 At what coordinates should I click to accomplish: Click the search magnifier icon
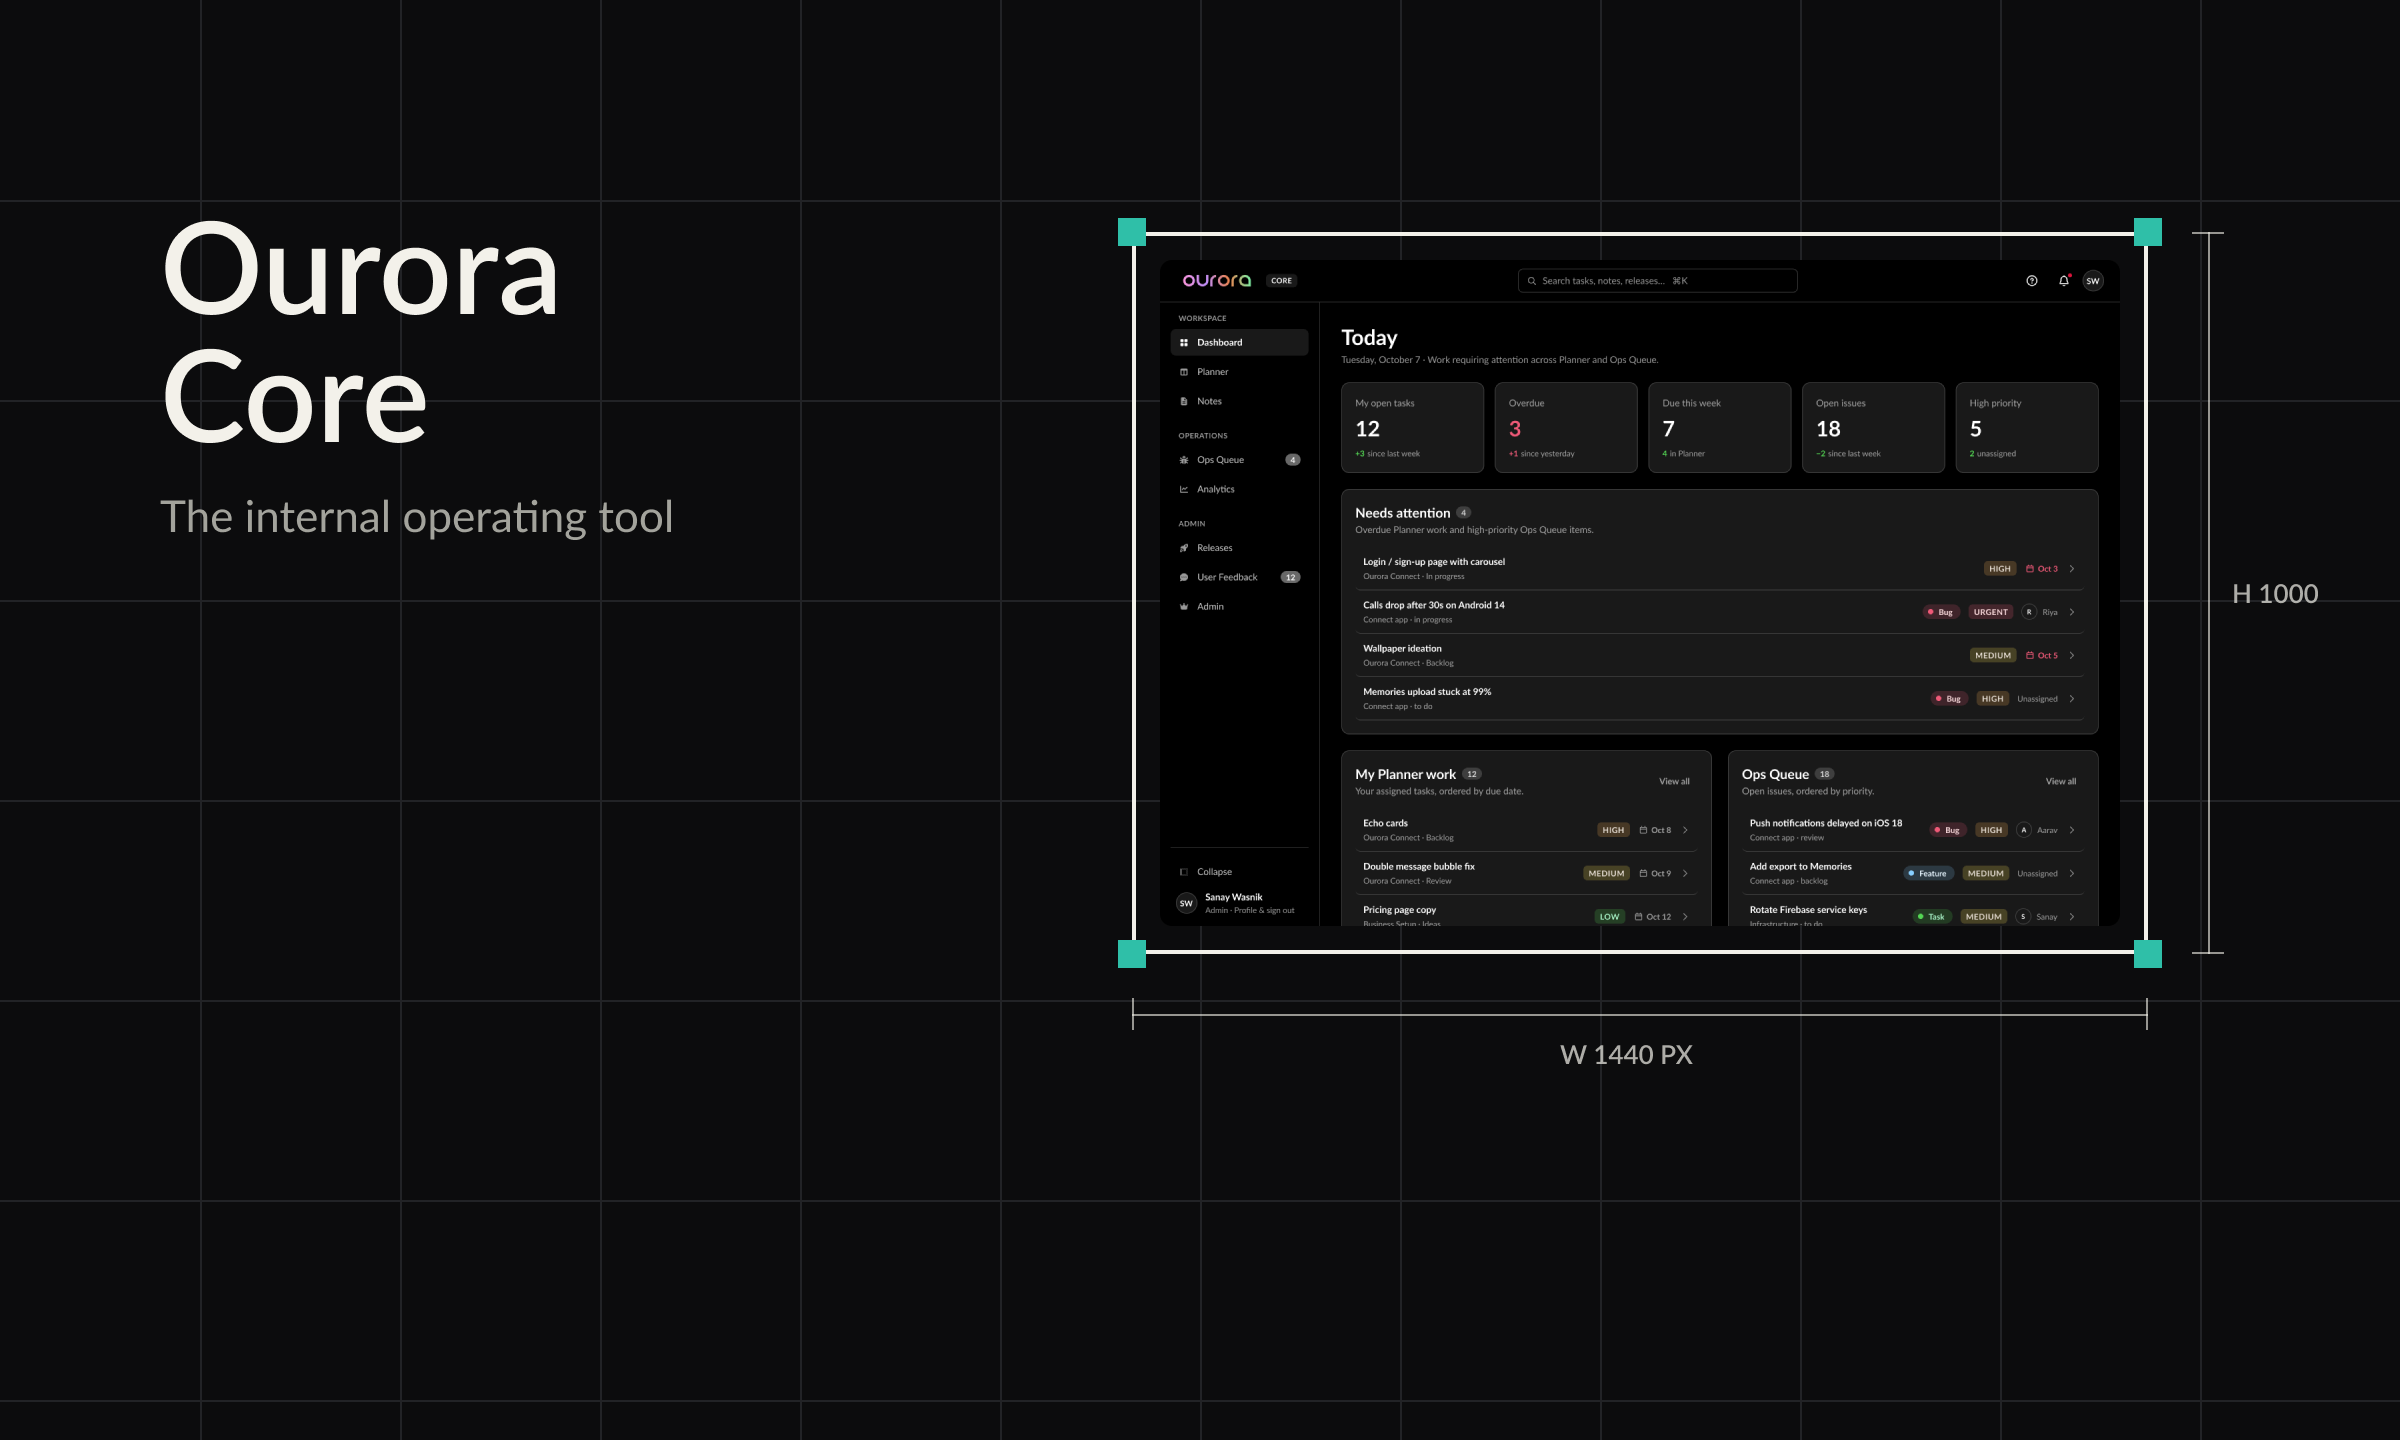tap(1531, 281)
